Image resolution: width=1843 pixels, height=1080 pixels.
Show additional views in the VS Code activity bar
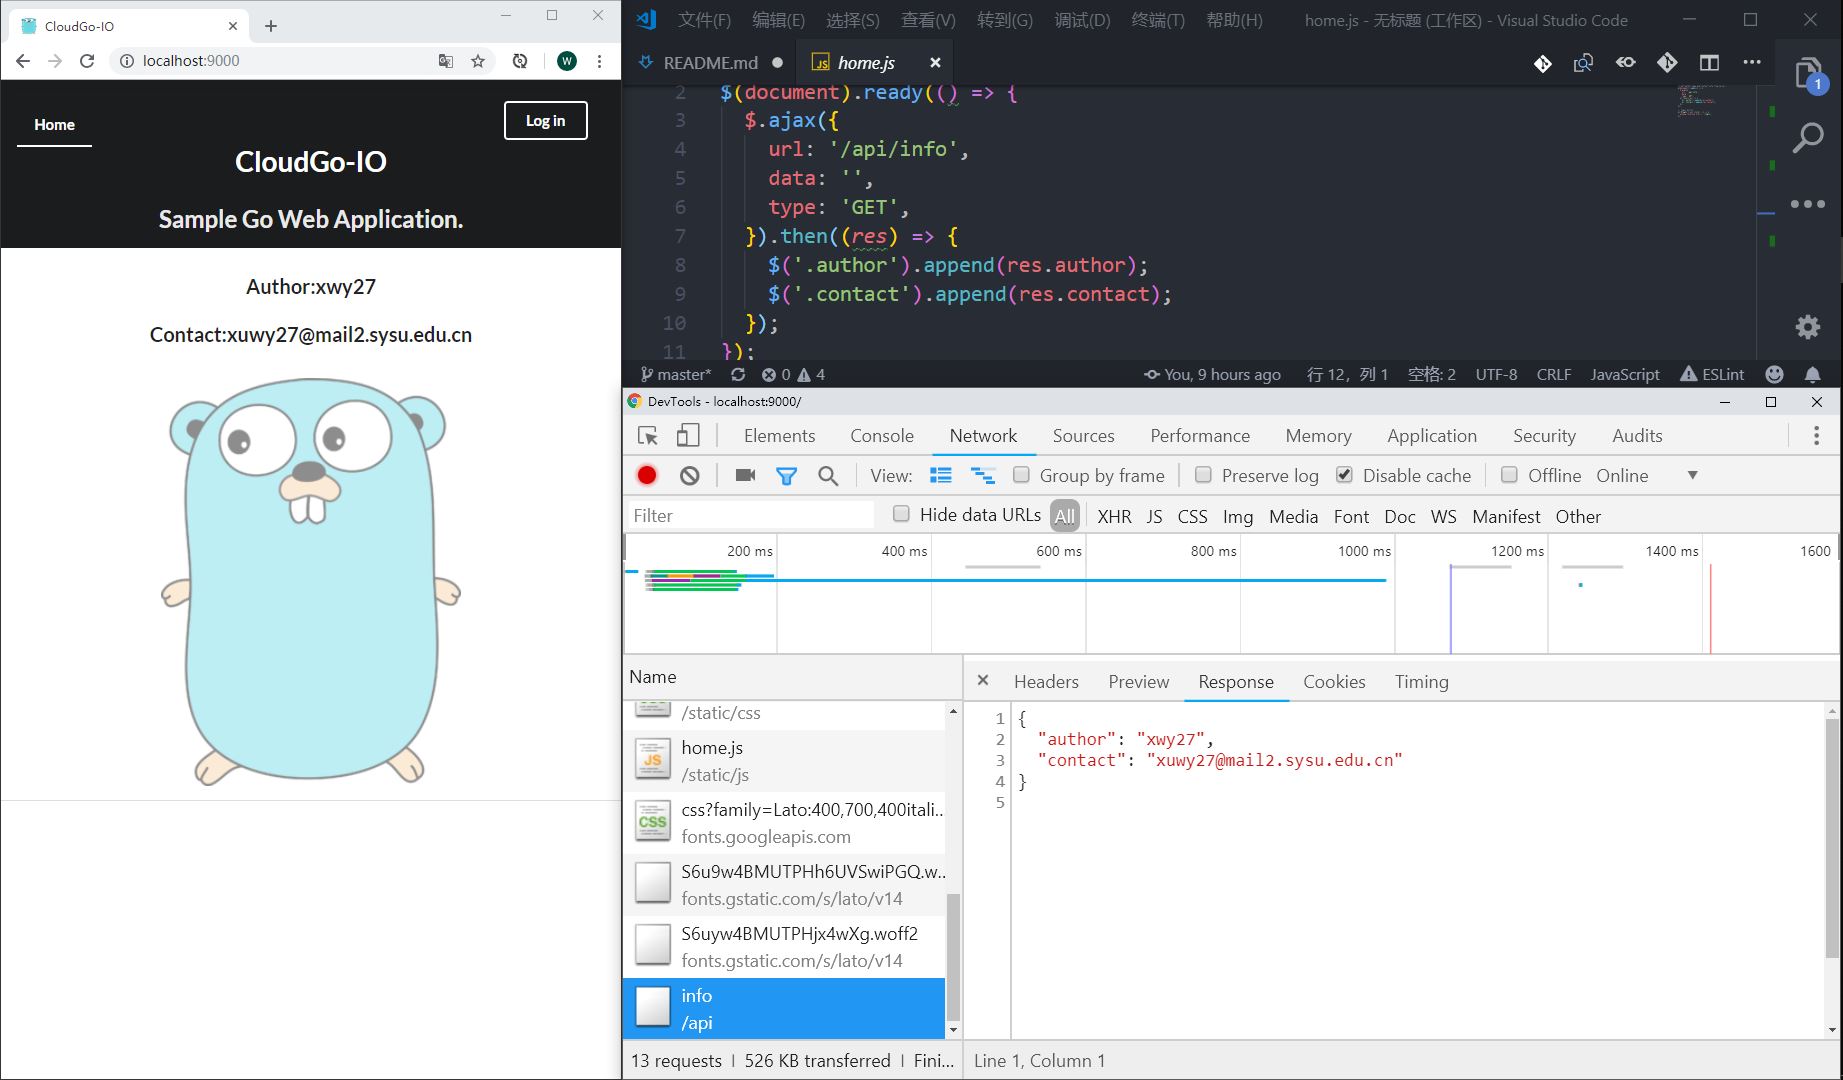click(1808, 204)
